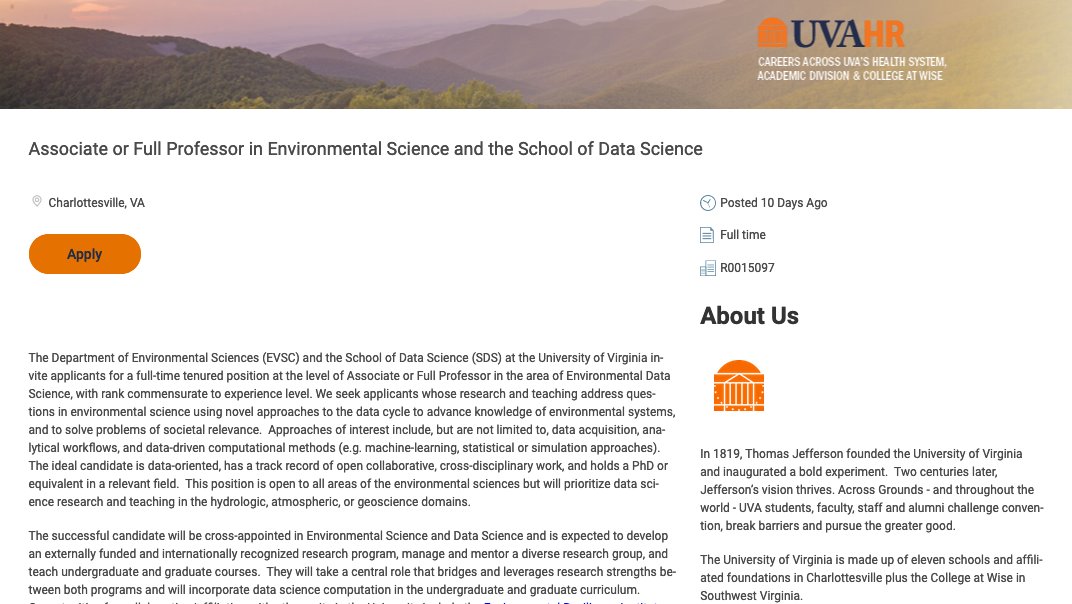Click the location pin icon
Viewport: 1072px width, 604px height.
coord(37,202)
